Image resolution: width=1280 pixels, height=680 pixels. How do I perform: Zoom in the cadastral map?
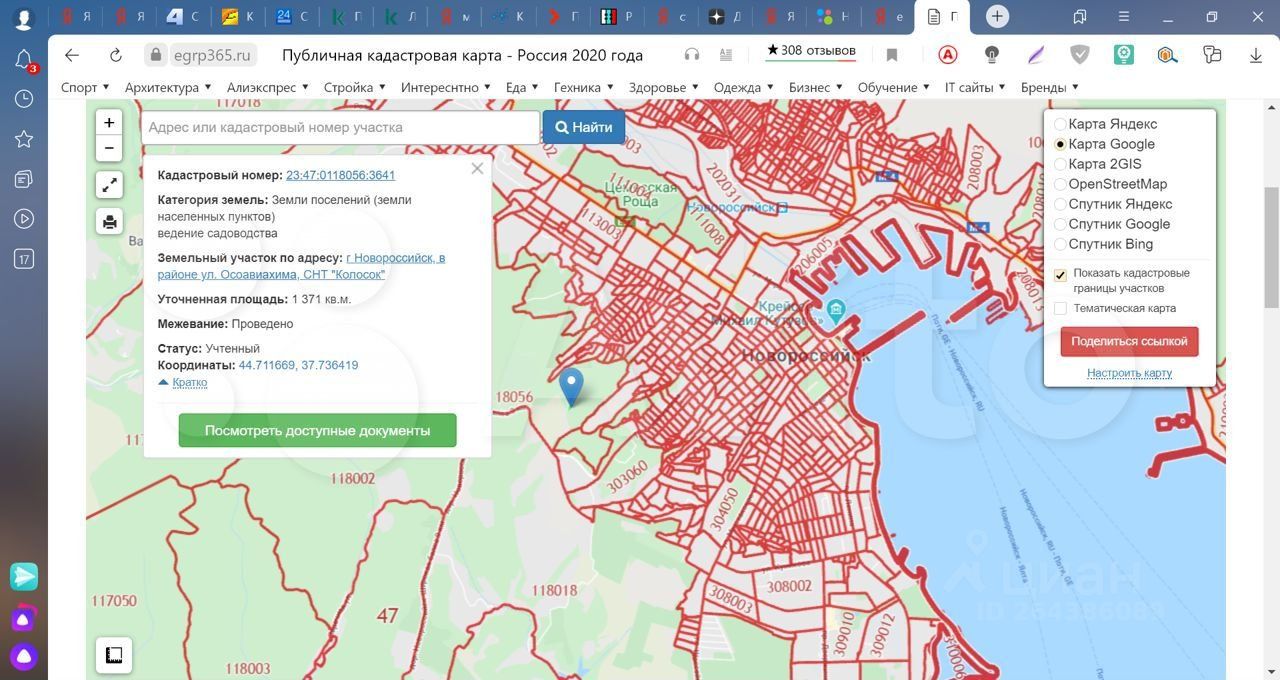tap(109, 123)
